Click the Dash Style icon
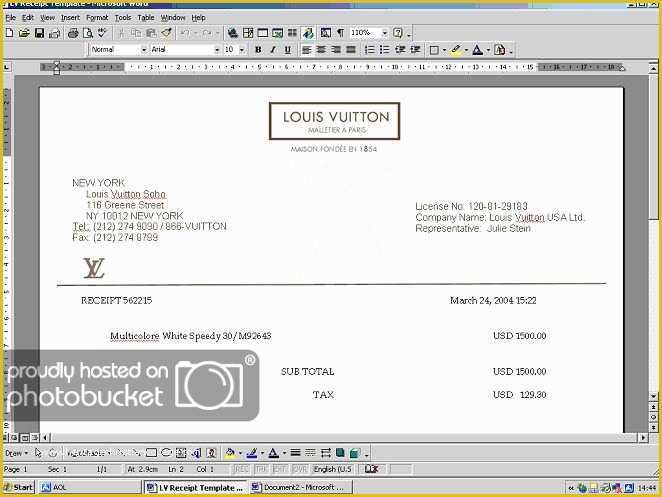 (x=310, y=453)
